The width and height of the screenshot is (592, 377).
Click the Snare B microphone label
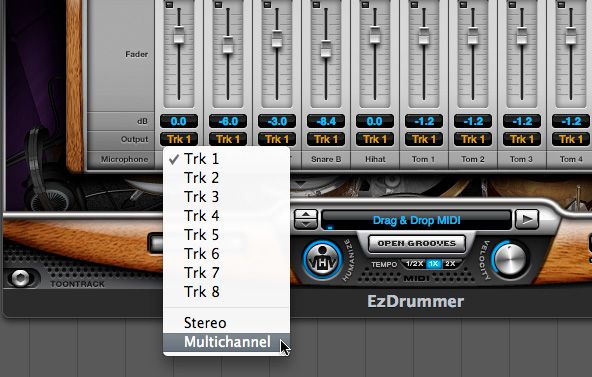326,159
